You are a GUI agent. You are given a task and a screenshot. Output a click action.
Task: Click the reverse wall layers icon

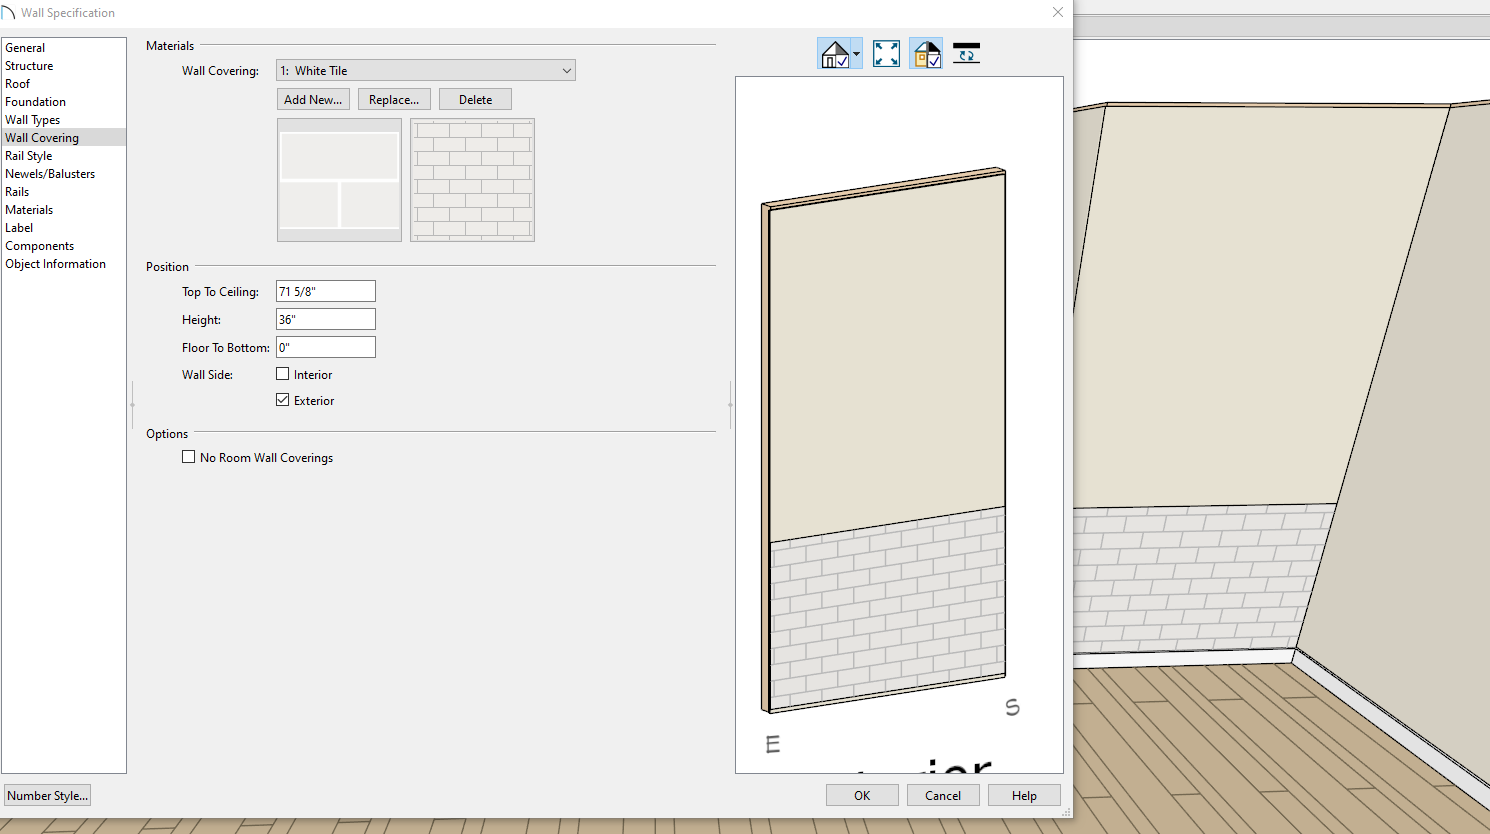click(x=966, y=54)
